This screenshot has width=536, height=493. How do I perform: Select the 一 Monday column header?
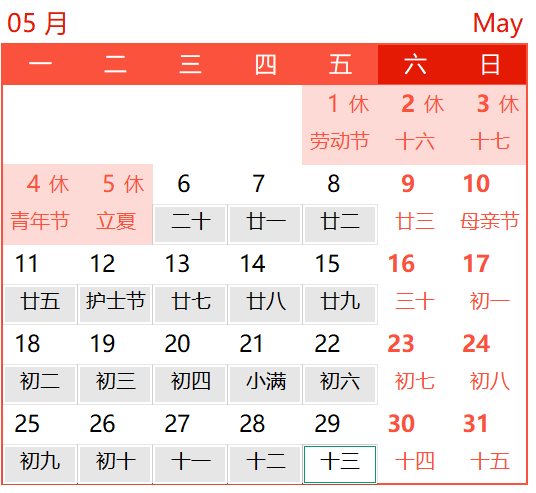click(x=40, y=64)
